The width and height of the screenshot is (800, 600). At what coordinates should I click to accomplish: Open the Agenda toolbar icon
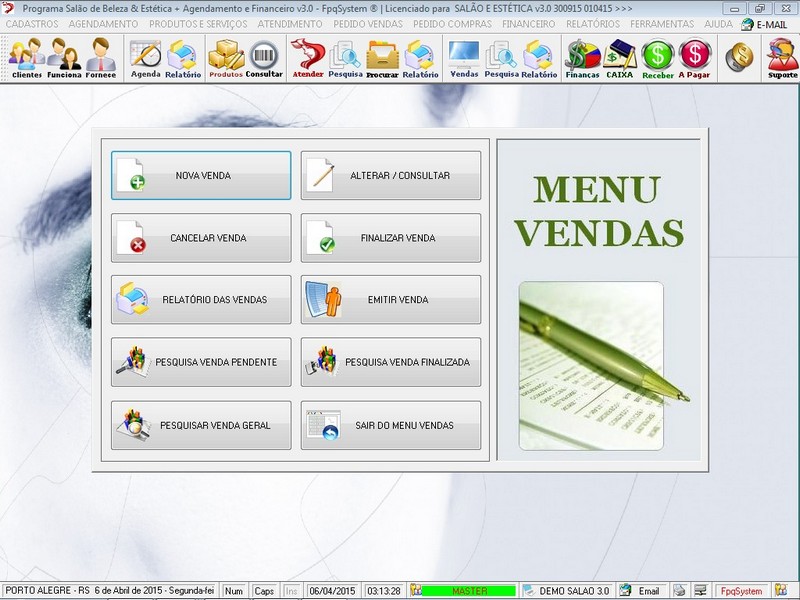[145, 59]
